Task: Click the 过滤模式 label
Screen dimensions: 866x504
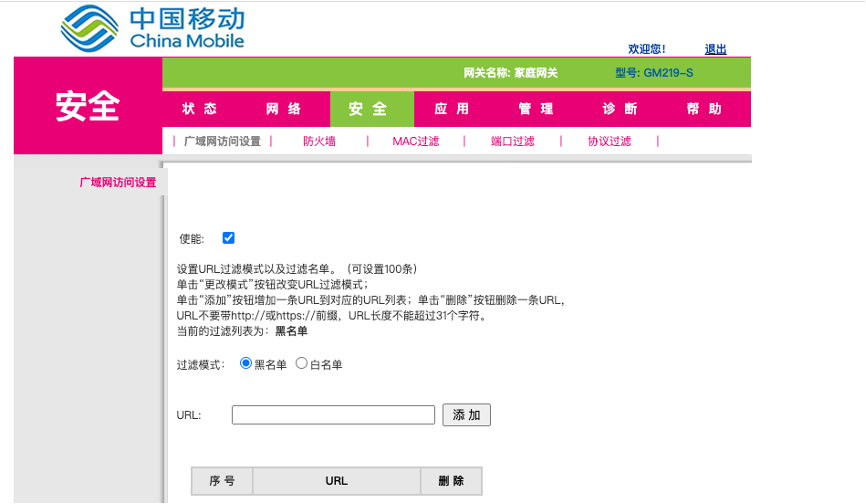Action: (x=201, y=365)
